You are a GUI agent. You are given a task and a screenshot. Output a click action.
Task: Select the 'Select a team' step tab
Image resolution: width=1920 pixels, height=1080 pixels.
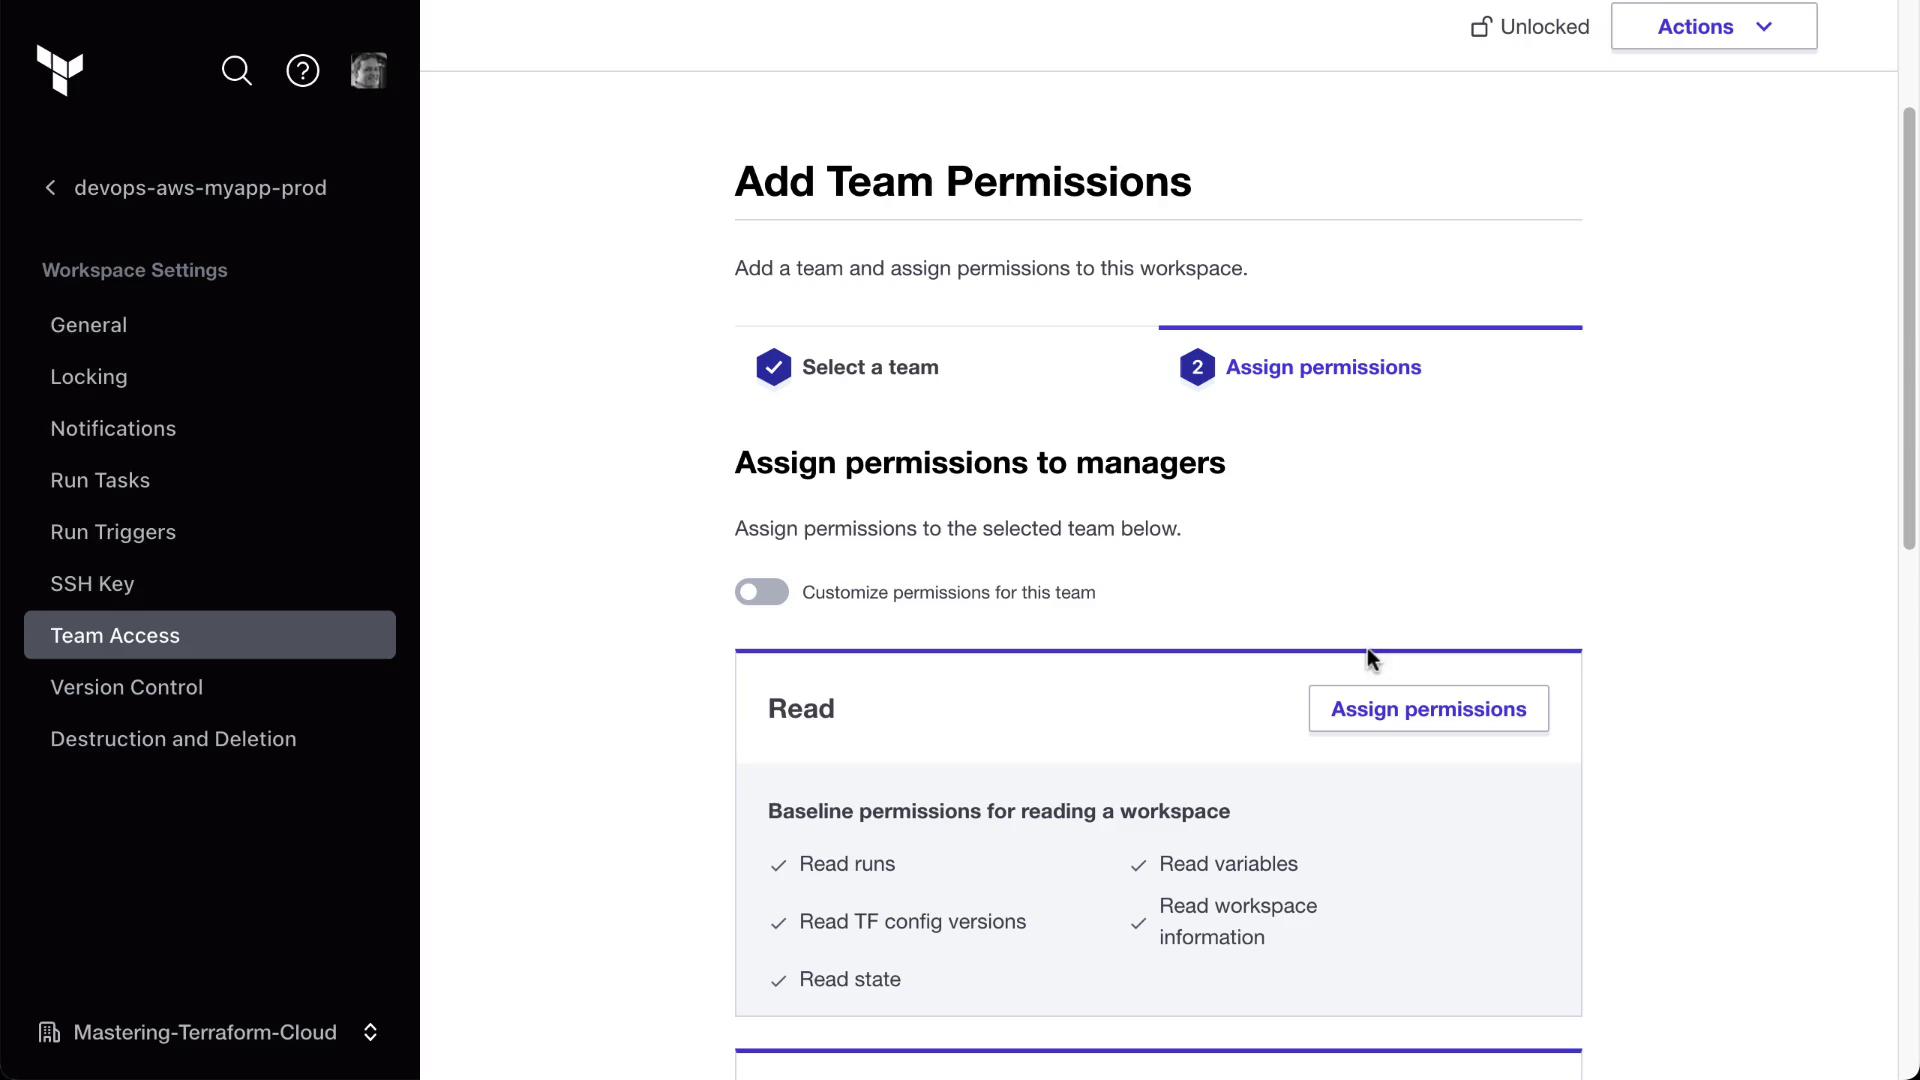(870, 367)
